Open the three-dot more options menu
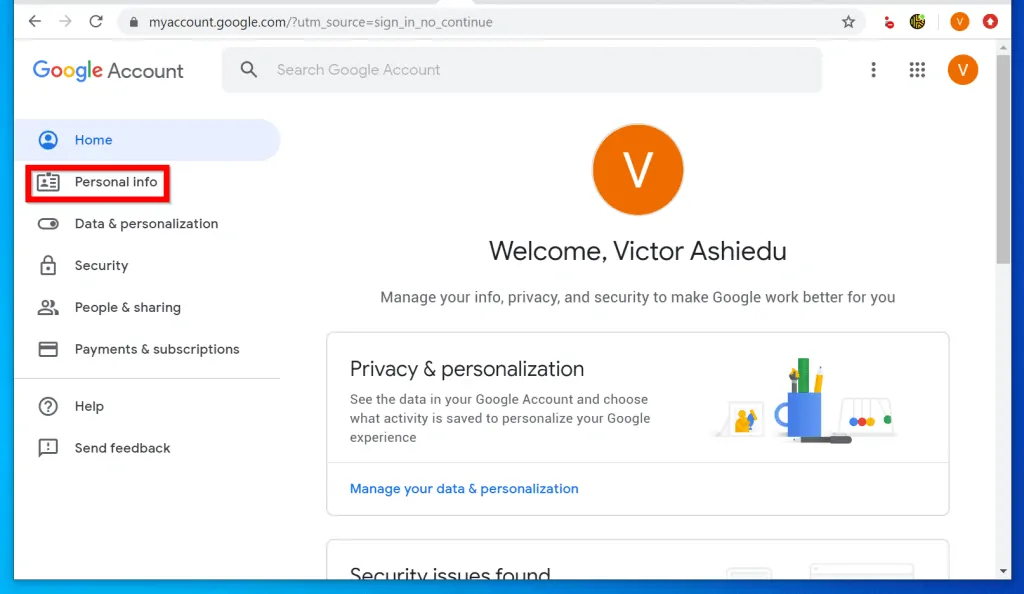This screenshot has height=594, width=1024. (873, 70)
